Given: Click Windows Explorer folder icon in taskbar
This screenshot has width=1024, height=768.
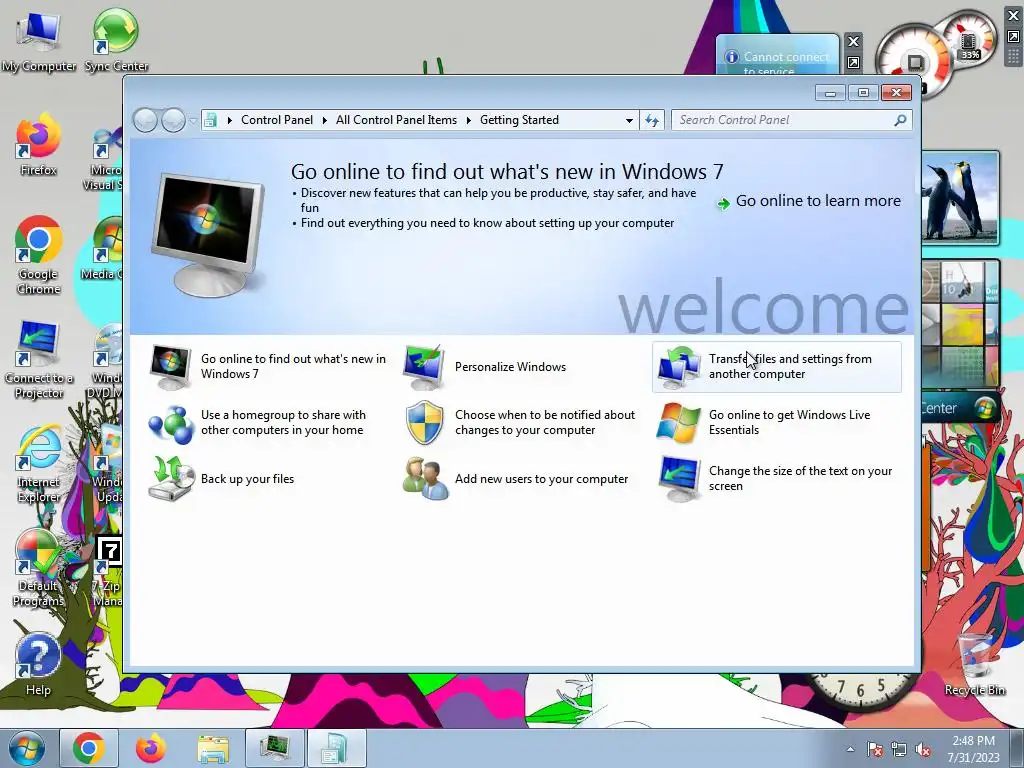Looking at the screenshot, I should pyautogui.click(x=213, y=748).
